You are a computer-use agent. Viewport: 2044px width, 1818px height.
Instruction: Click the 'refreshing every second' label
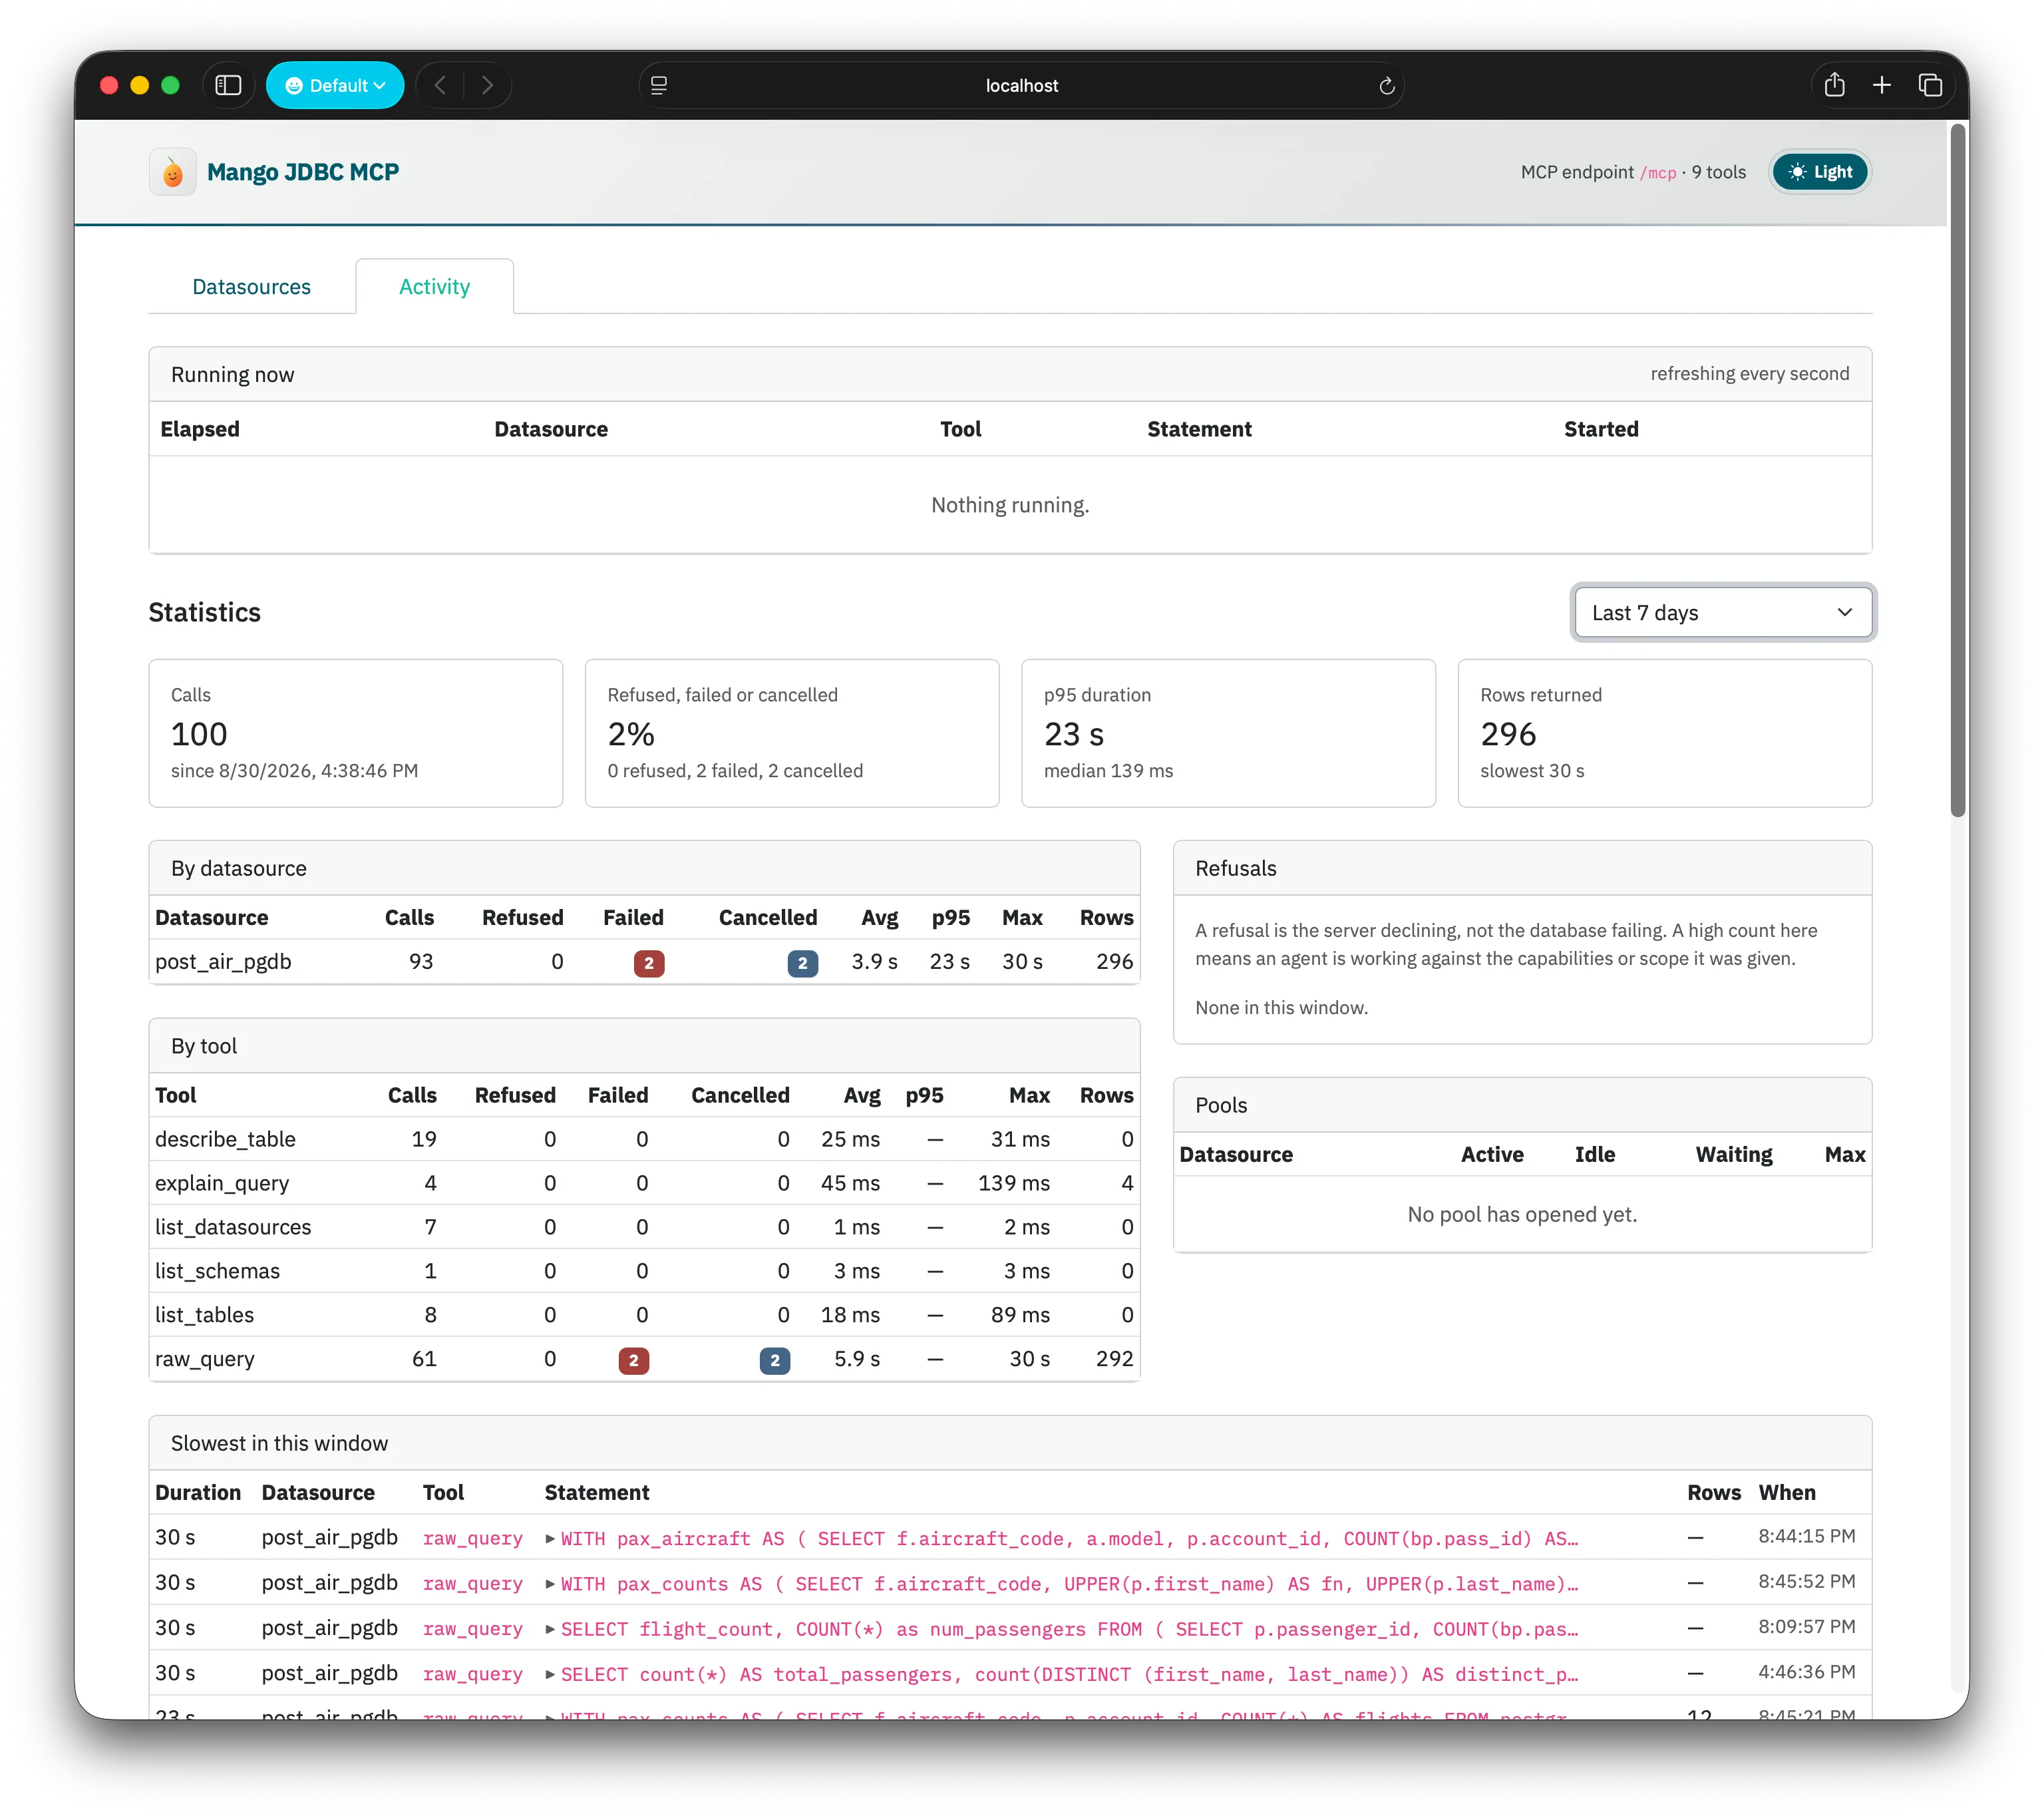(1749, 374)
